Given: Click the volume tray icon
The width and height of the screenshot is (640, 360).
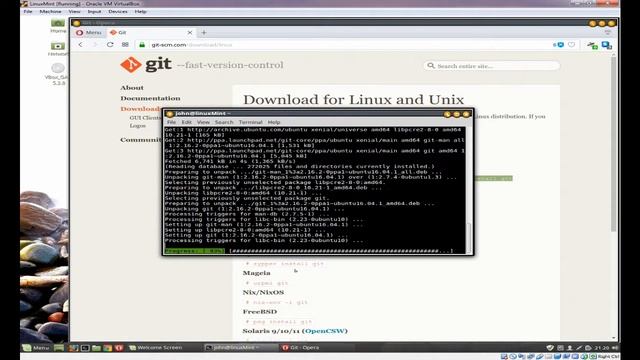Looking at the screenshot, I should coord(615,348).
